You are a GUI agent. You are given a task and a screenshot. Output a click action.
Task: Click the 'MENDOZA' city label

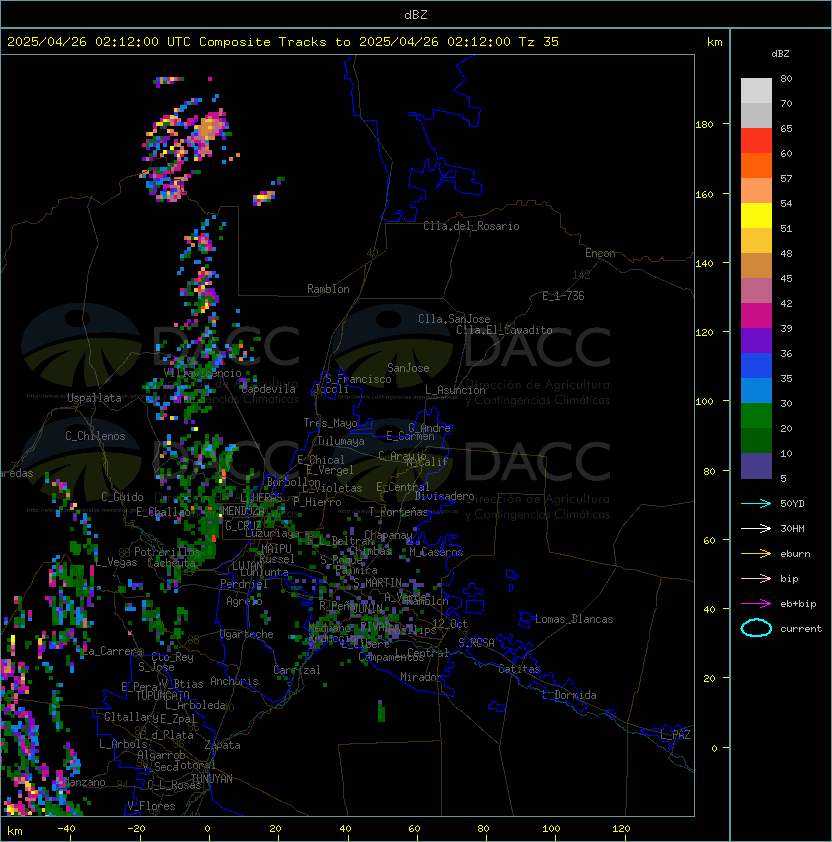coord(243,511)
